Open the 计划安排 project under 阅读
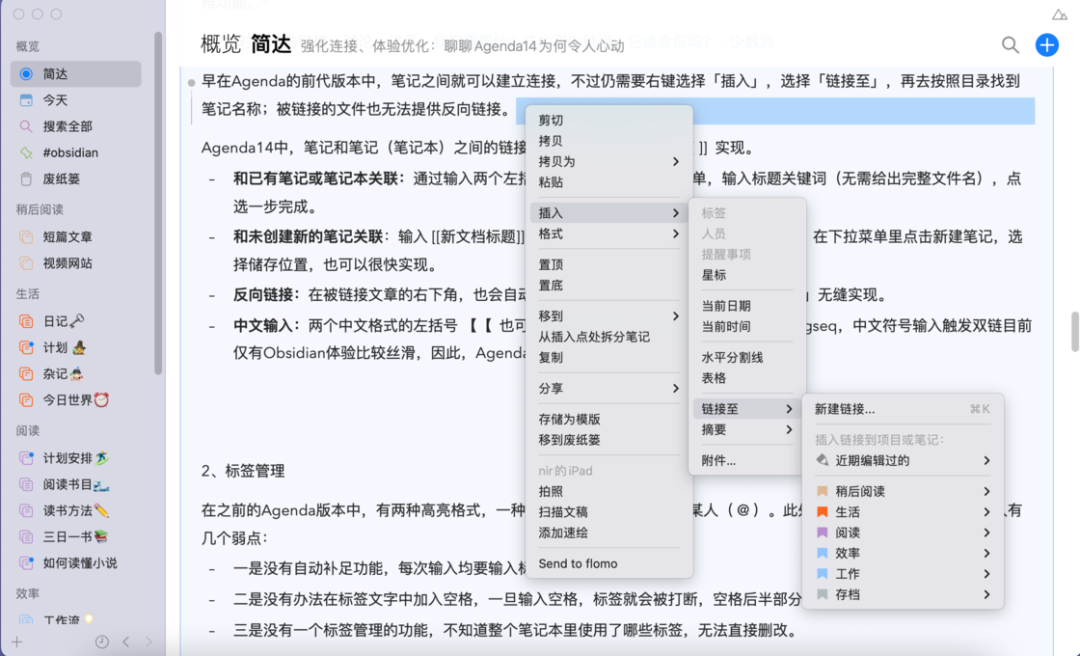Screen dimensions: 1080x656 coord(76,458)
